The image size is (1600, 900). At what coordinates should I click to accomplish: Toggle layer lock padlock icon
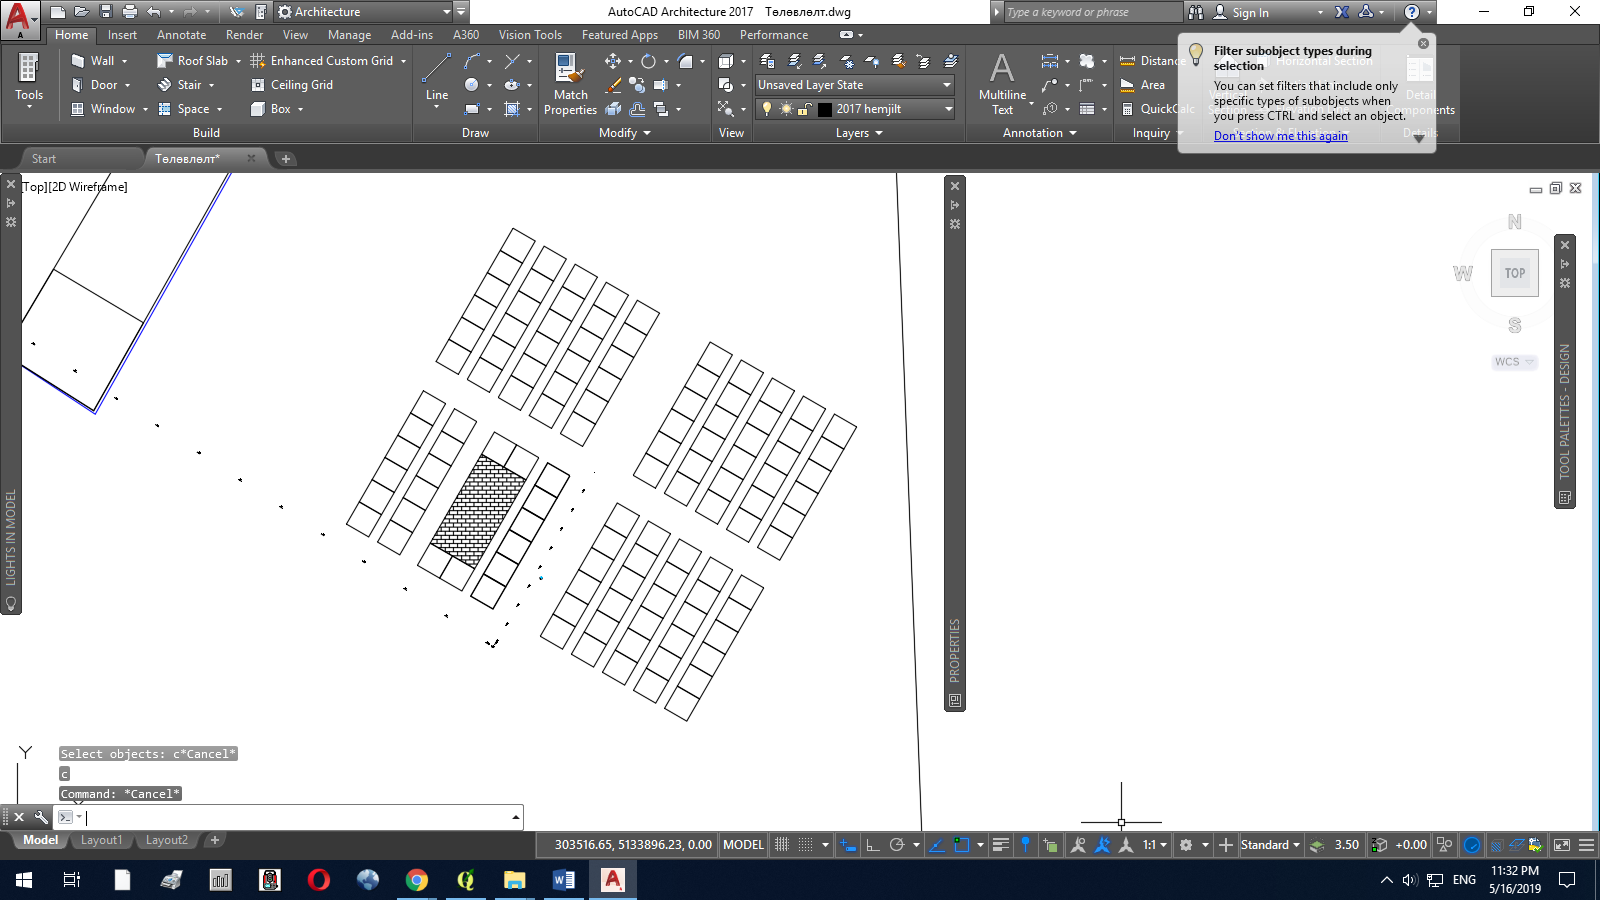[804, 109]
